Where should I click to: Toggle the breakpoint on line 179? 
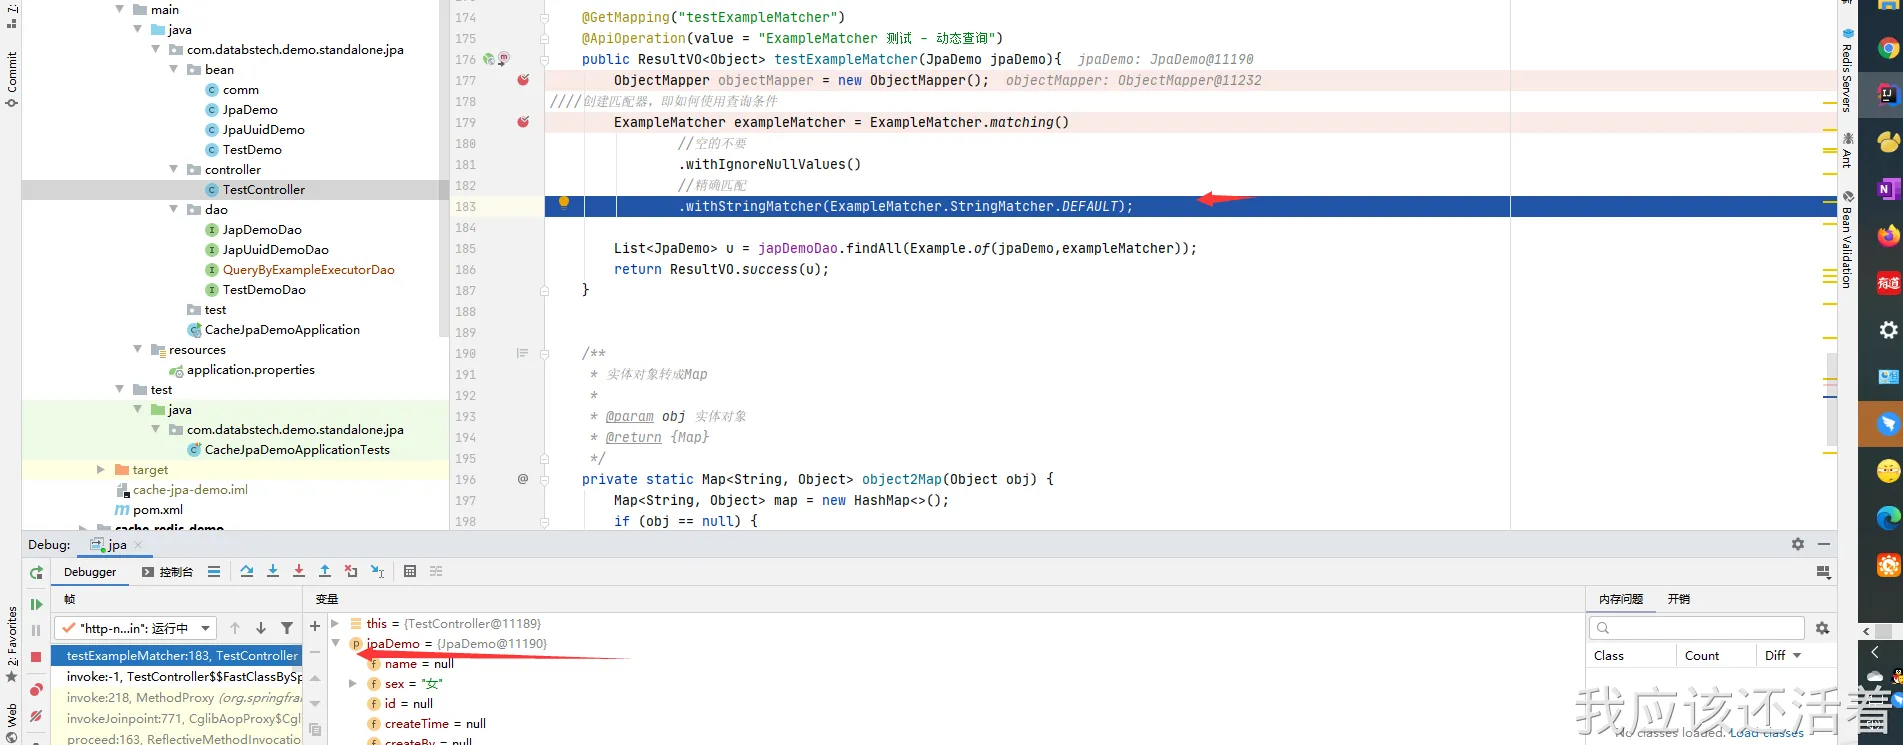[x=523, y=122]
